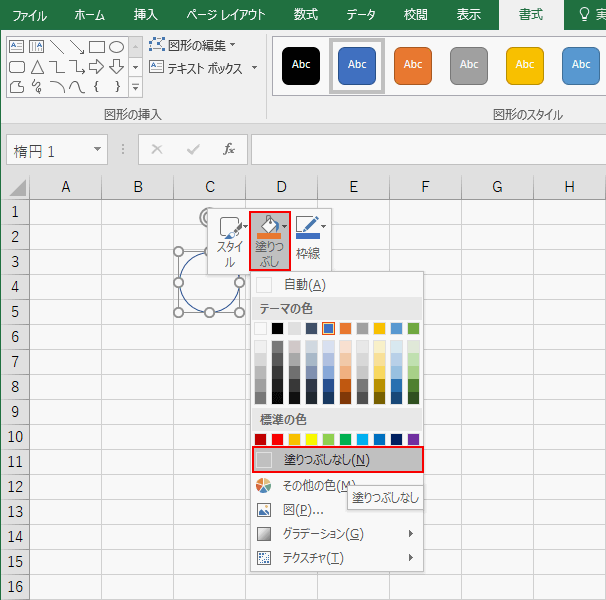Expand the shapes gallery more button
This screenshot has width=606, height=600.
click(x=135, y=87)
